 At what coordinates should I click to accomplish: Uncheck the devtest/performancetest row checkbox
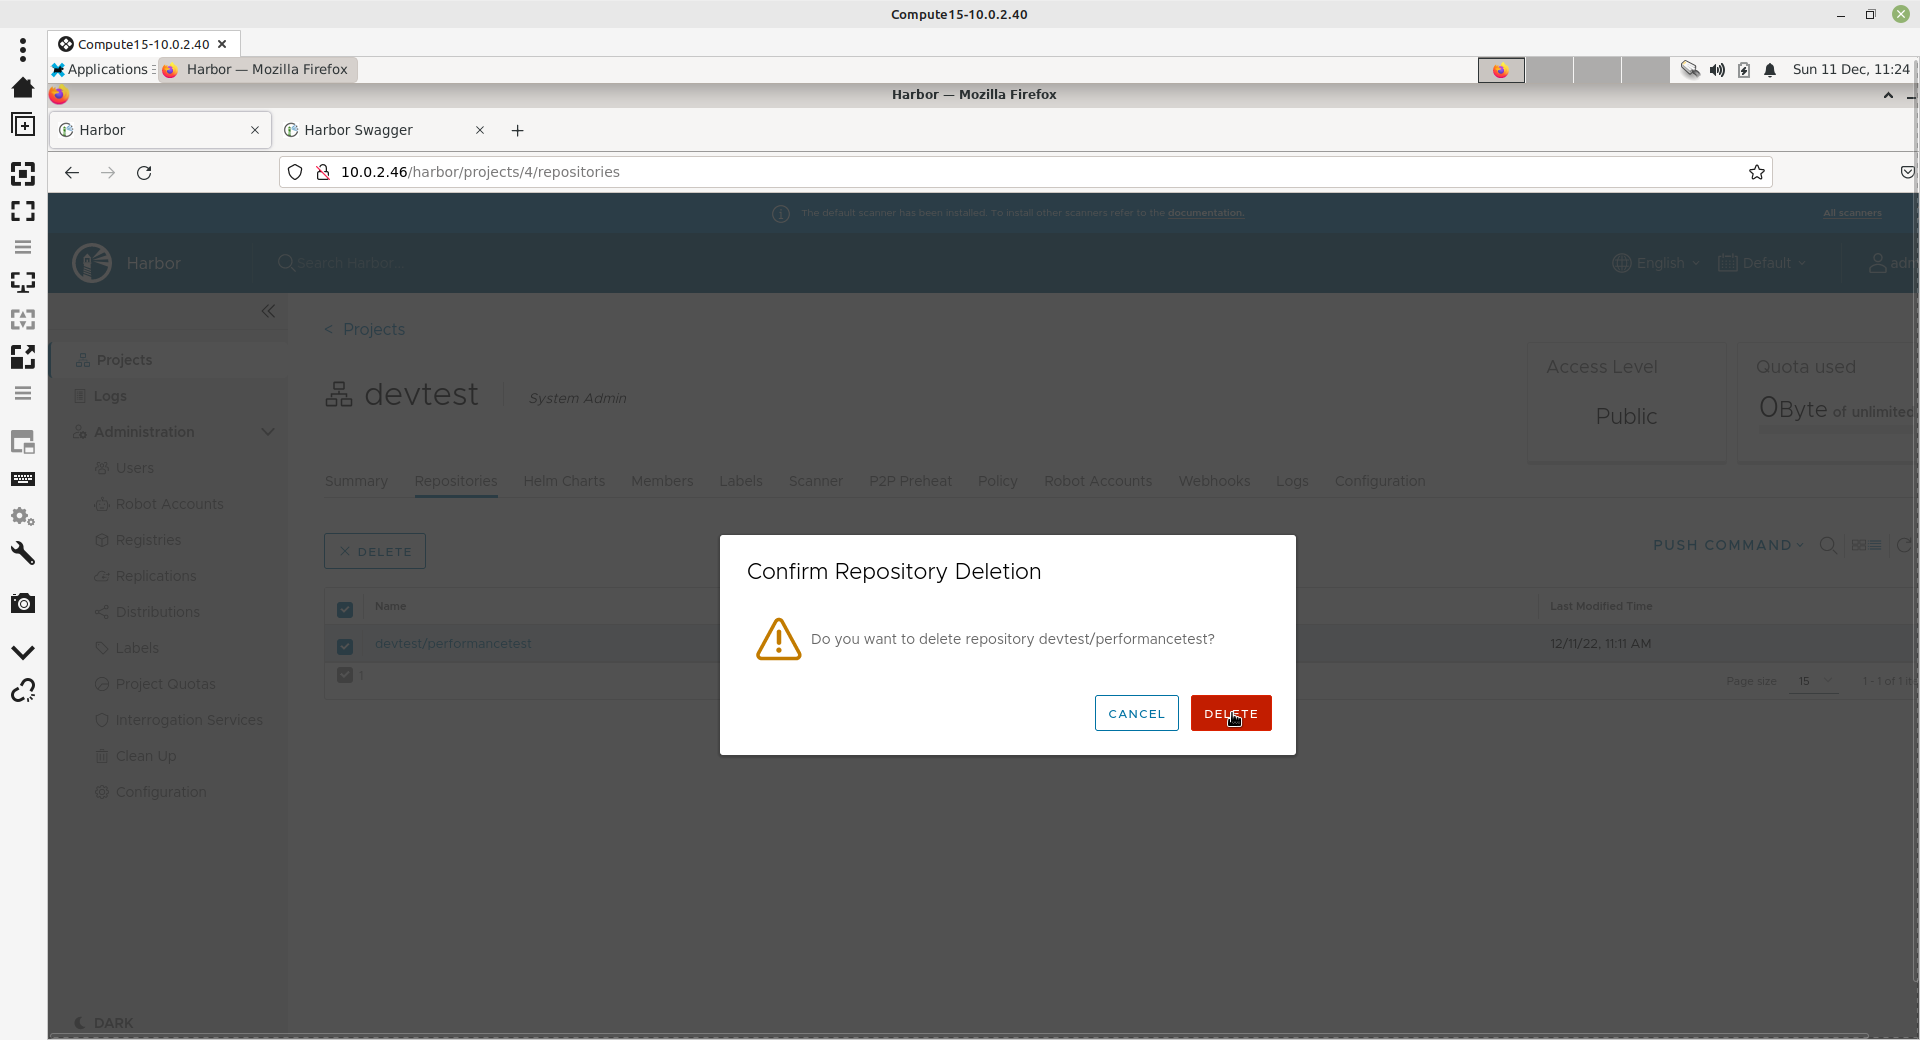pos(345,646)
